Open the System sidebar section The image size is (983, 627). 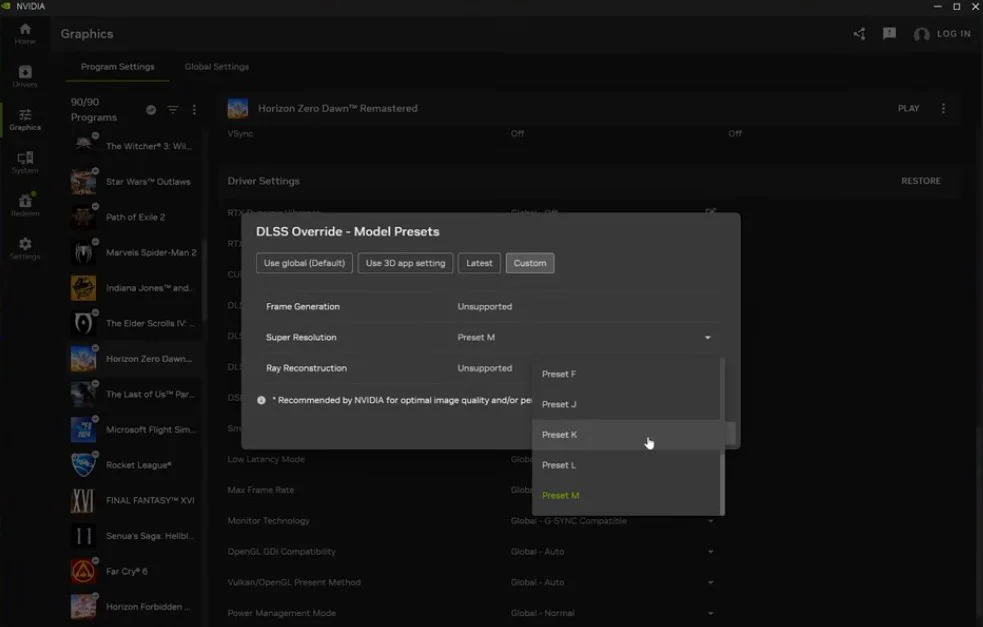click(x=25, y=162)
